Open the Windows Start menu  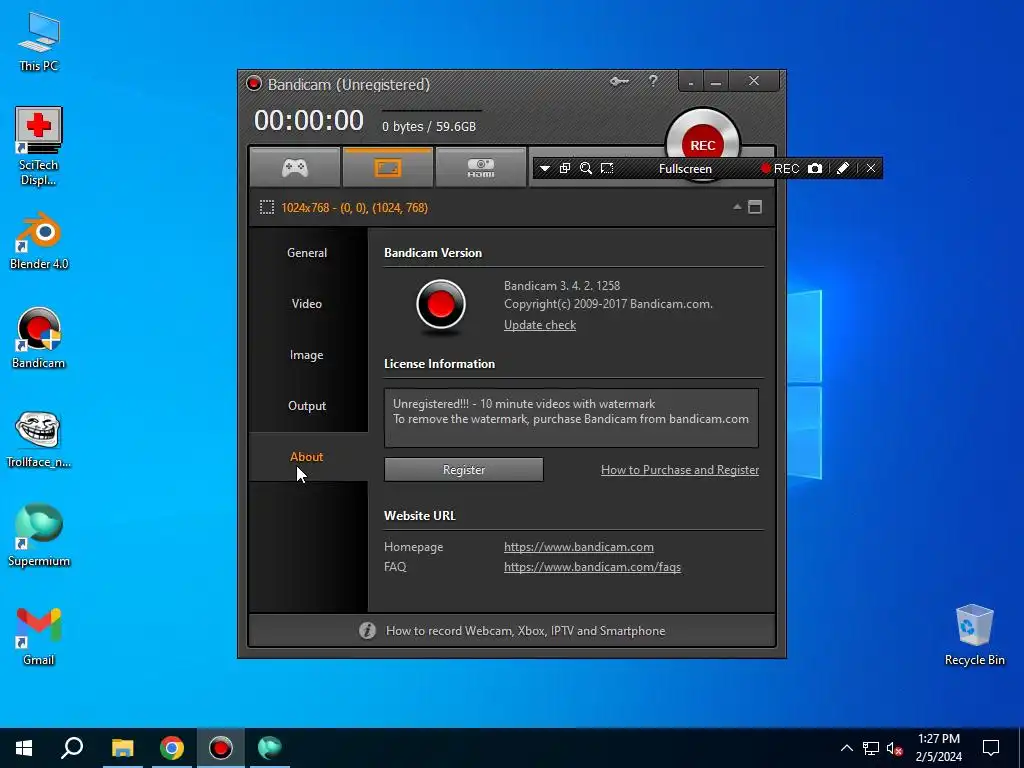(24, 748)
